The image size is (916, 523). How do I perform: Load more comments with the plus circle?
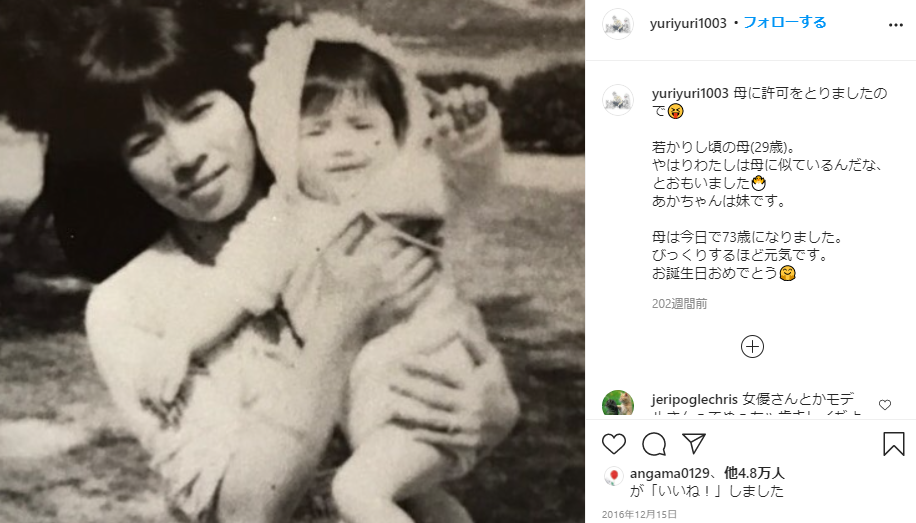pos(752,347)
